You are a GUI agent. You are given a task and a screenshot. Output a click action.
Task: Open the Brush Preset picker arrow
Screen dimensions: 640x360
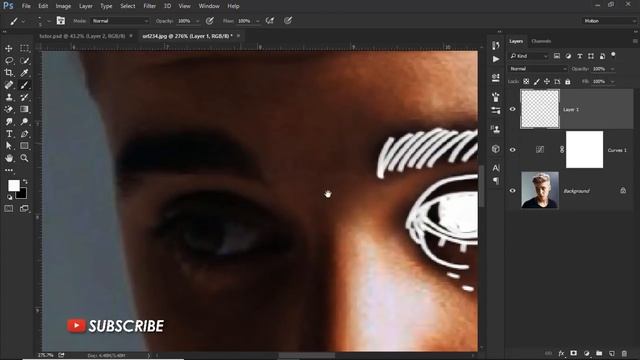pyautogui.click(x=49, y=21)
